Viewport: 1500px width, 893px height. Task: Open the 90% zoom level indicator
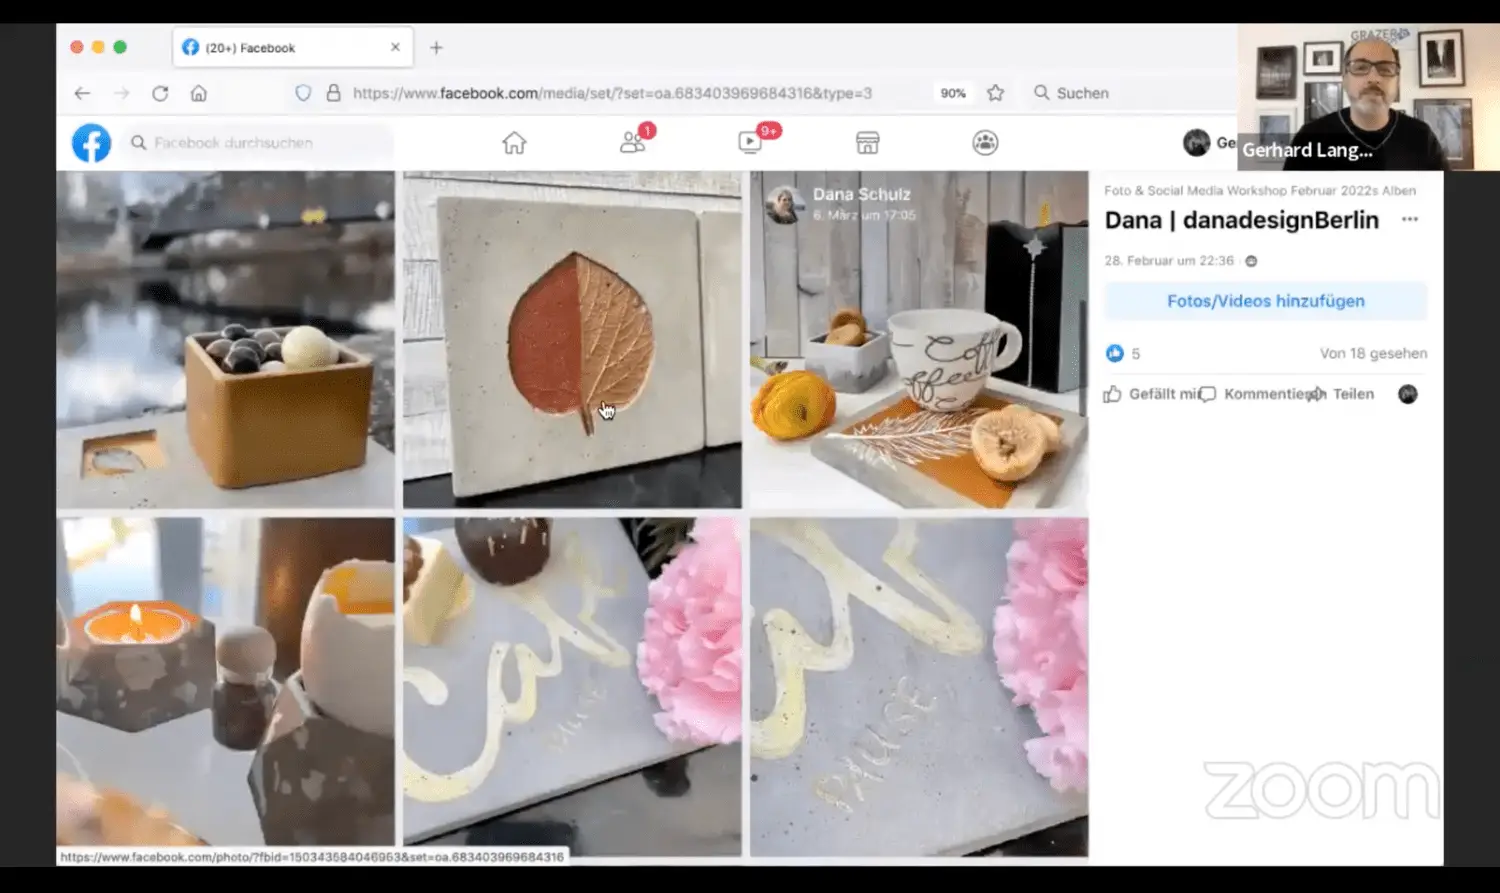pyautogui.click(x=953, y=93)
